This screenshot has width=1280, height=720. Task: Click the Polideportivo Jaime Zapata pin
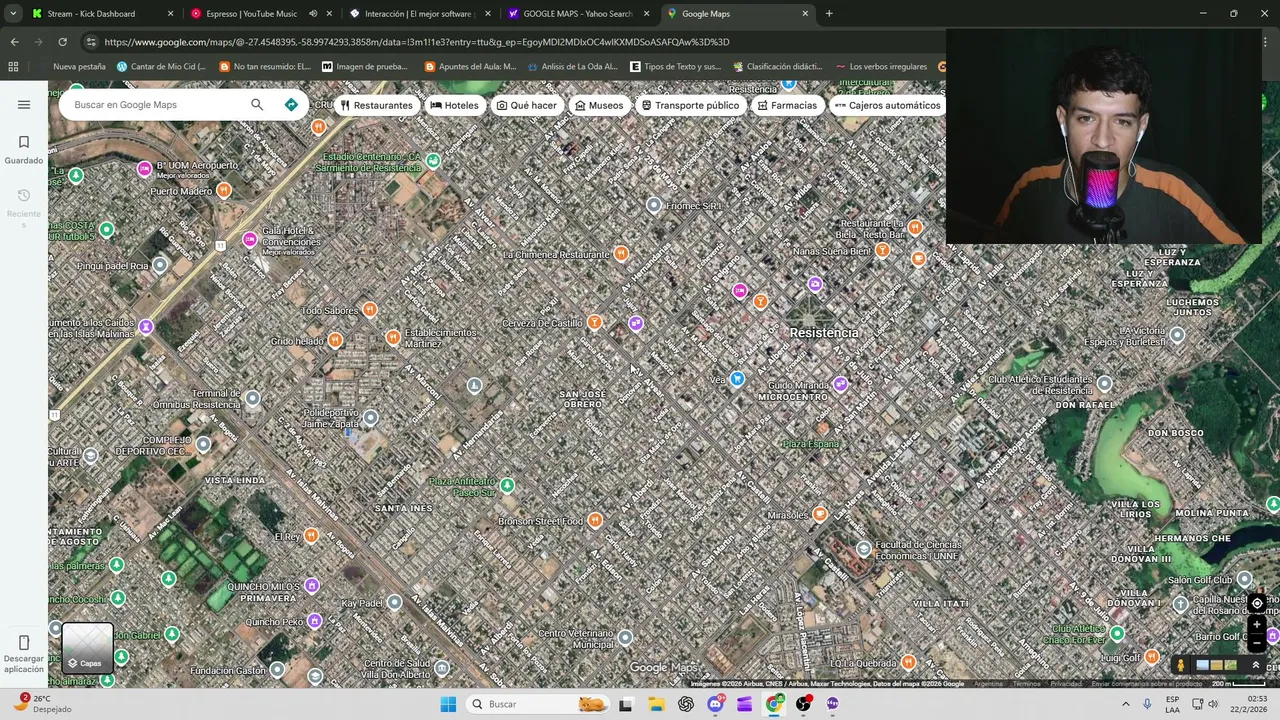coord(371,417)
